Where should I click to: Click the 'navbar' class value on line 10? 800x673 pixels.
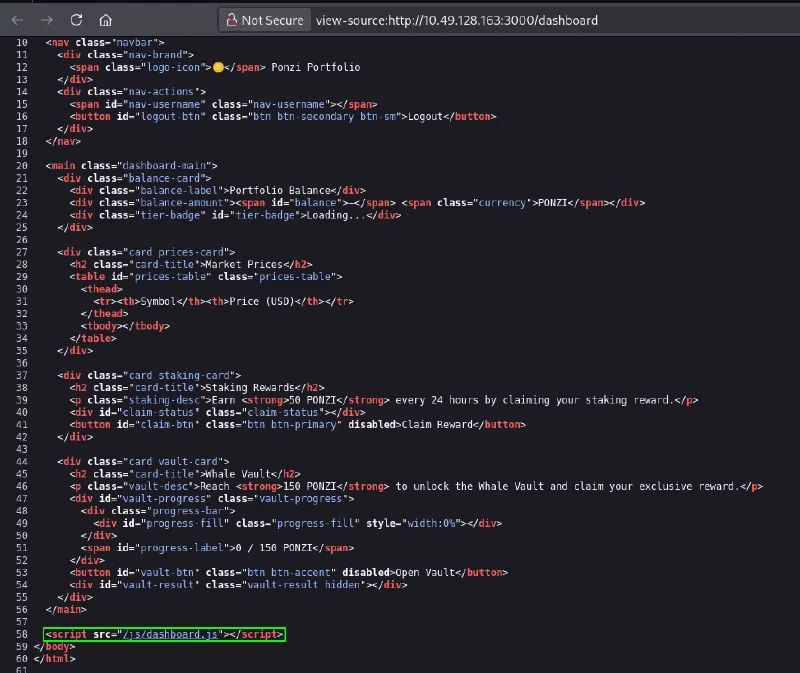[135, 42]
